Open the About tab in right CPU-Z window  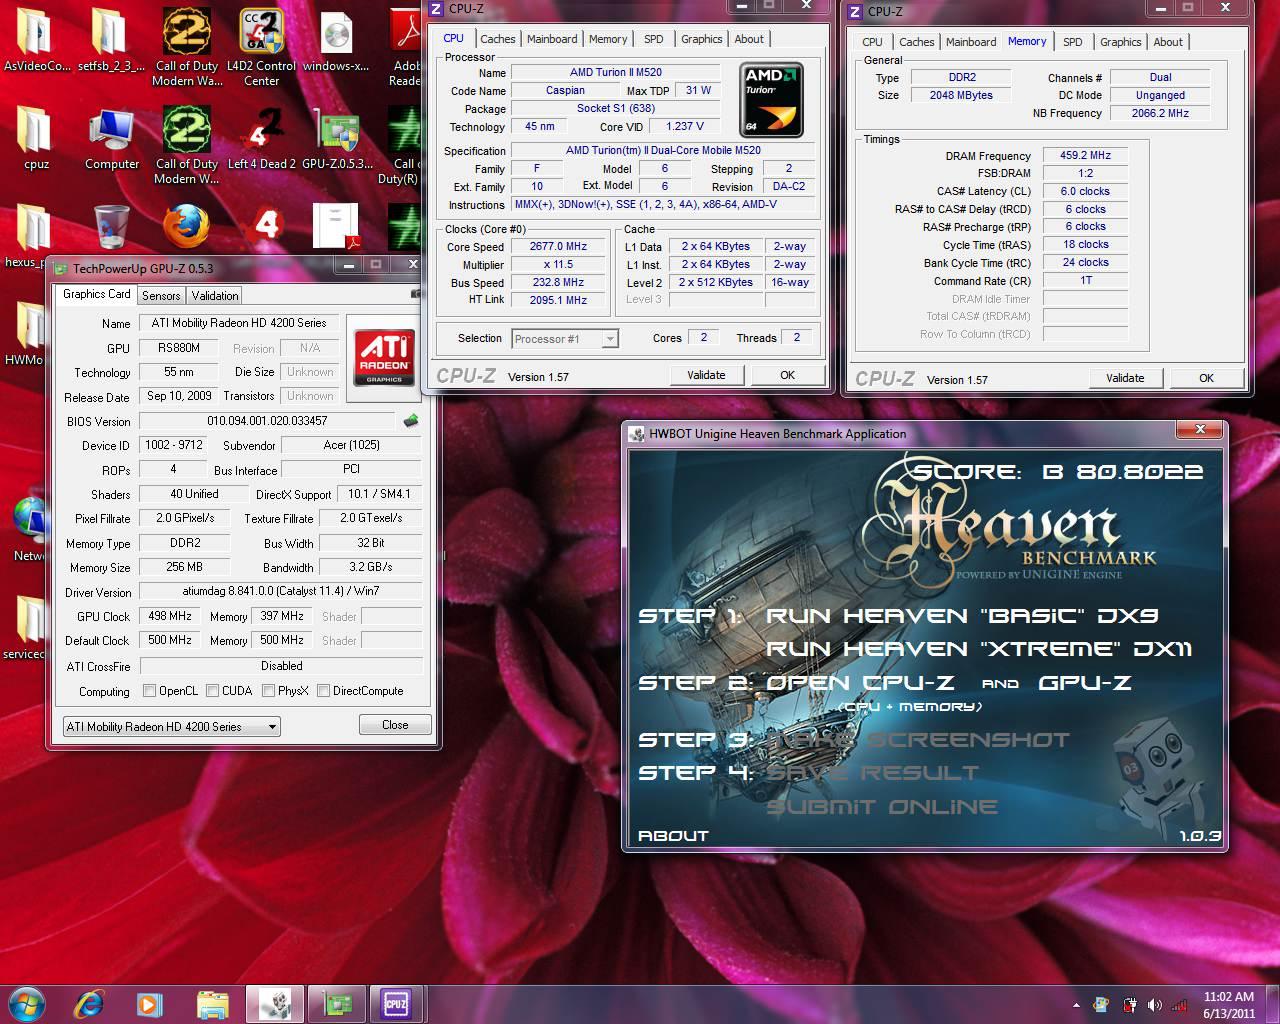pyautogui.click(x=1168, y=42)
